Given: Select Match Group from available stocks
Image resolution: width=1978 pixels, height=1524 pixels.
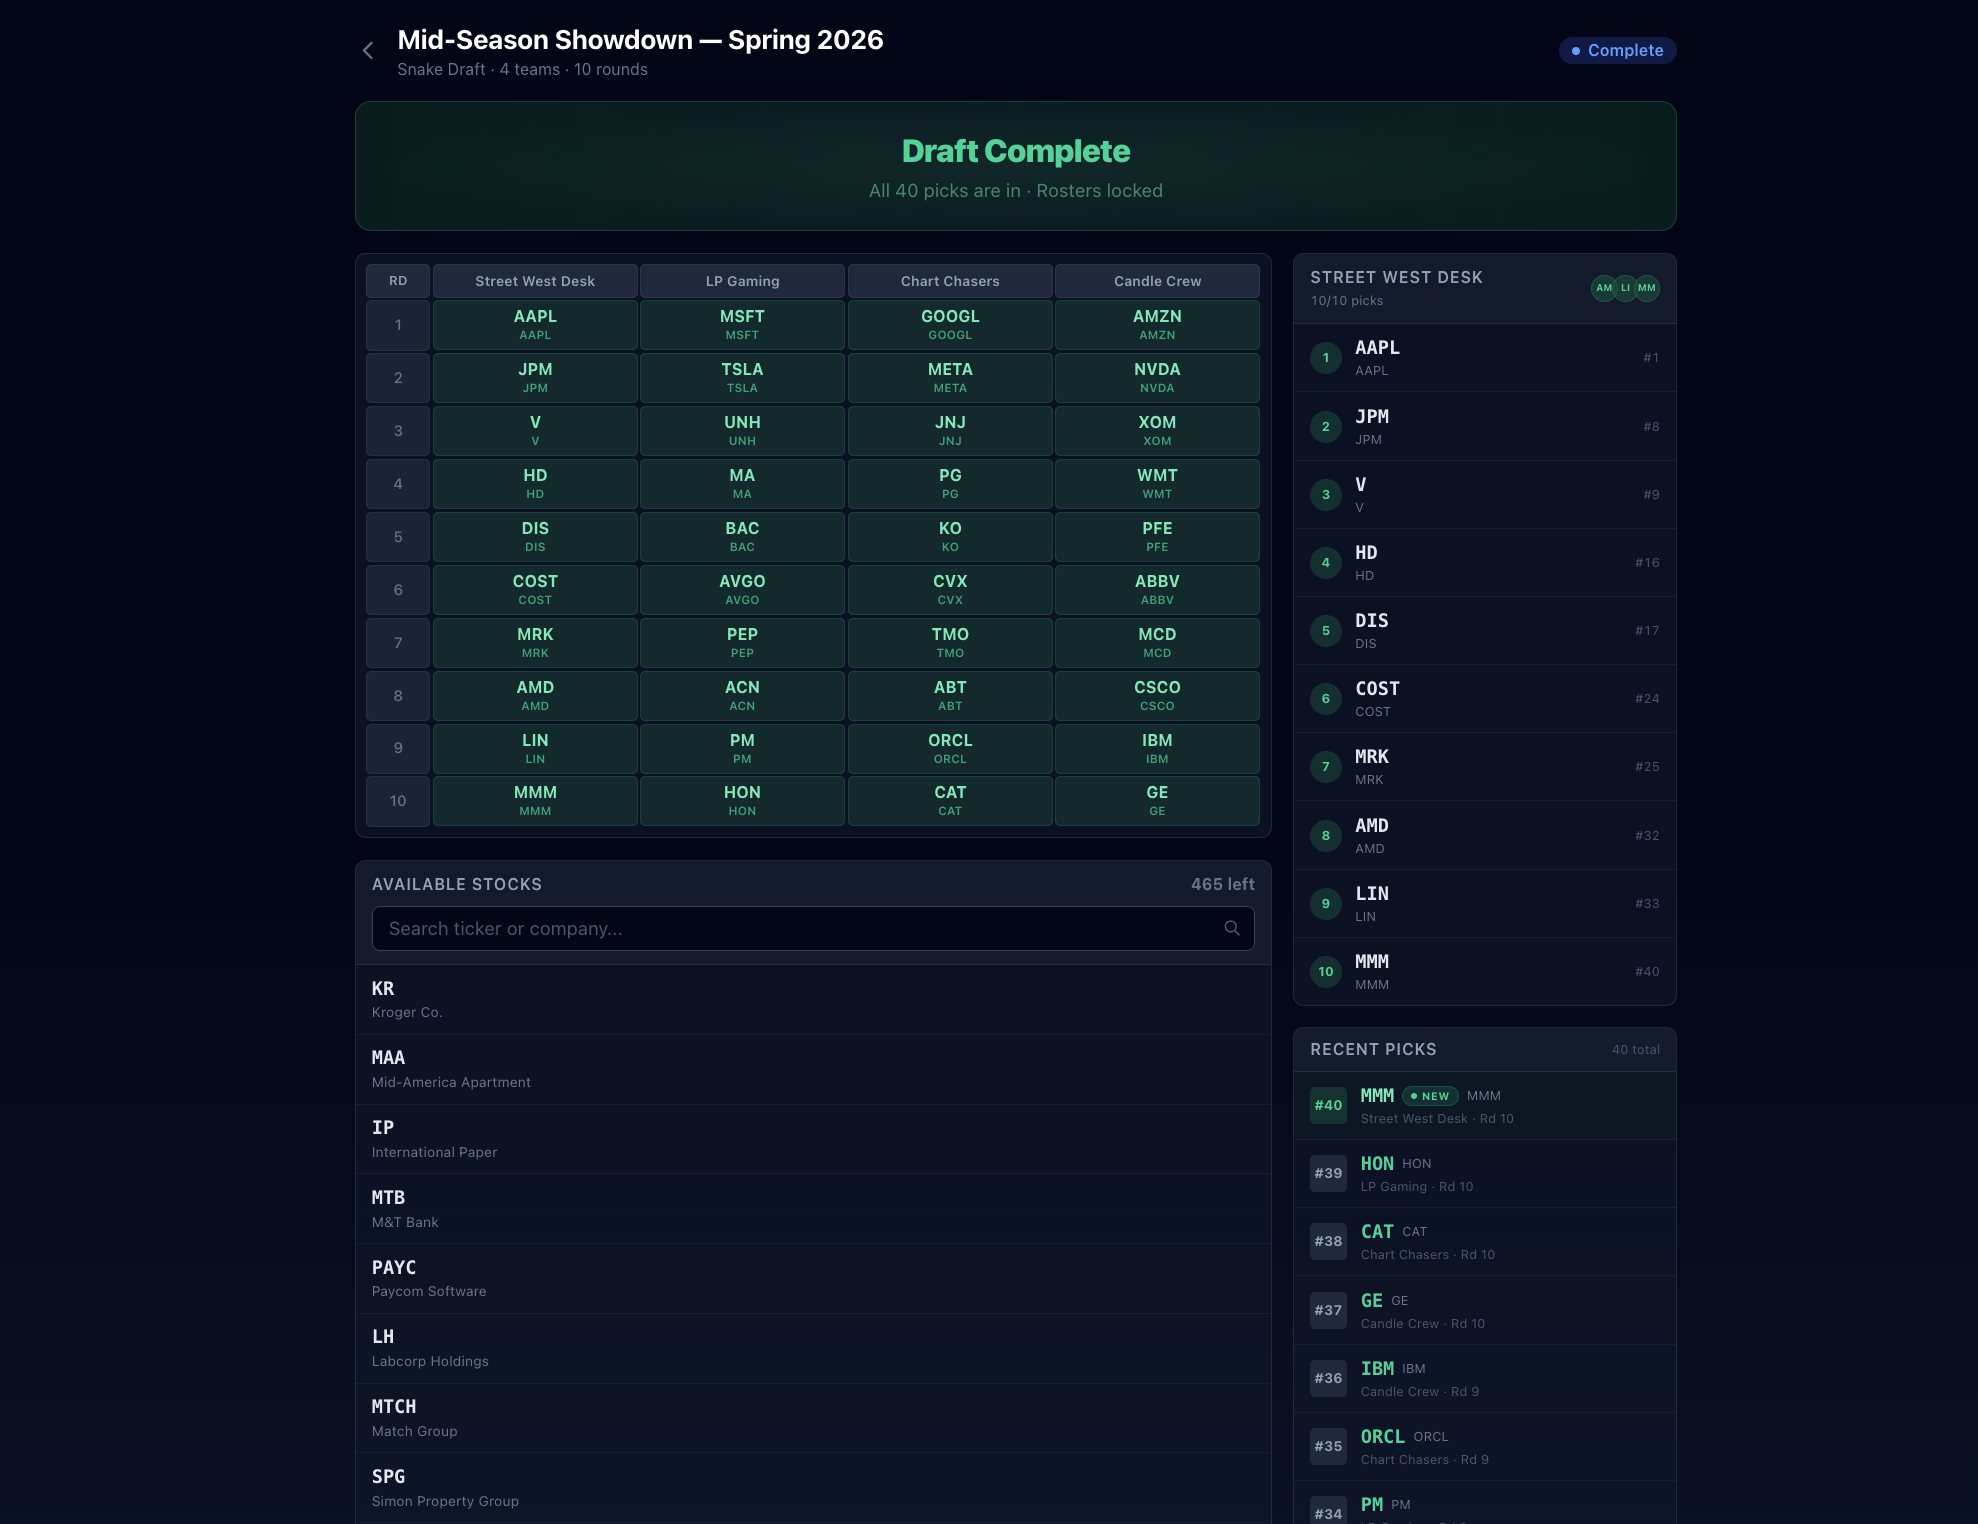Looking at the screenshot, I should (812, 1417).
